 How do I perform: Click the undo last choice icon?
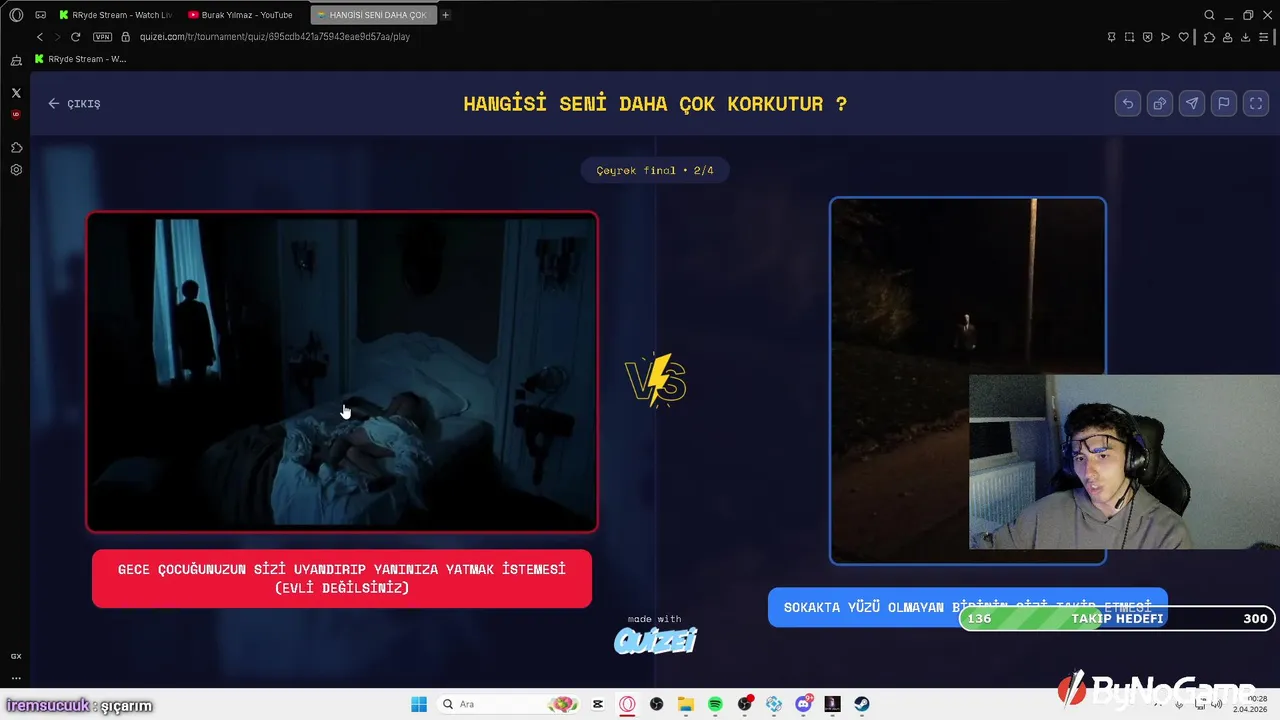tap(1128, 103)
